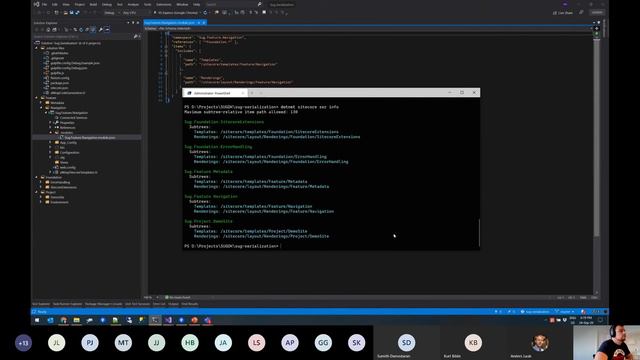Open the File menu in Visual Studio
640x360 pixels.
[x=44, y=4]
